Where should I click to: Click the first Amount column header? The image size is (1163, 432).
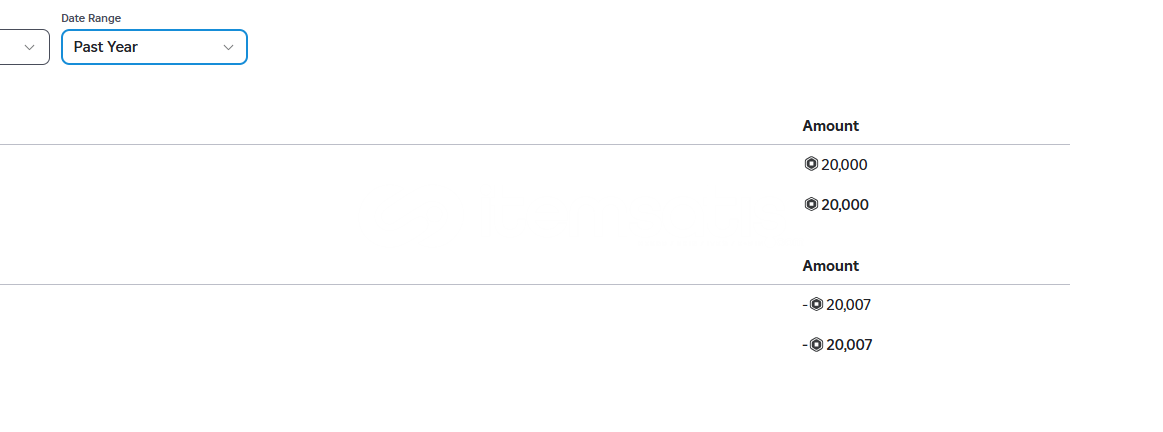831,125
